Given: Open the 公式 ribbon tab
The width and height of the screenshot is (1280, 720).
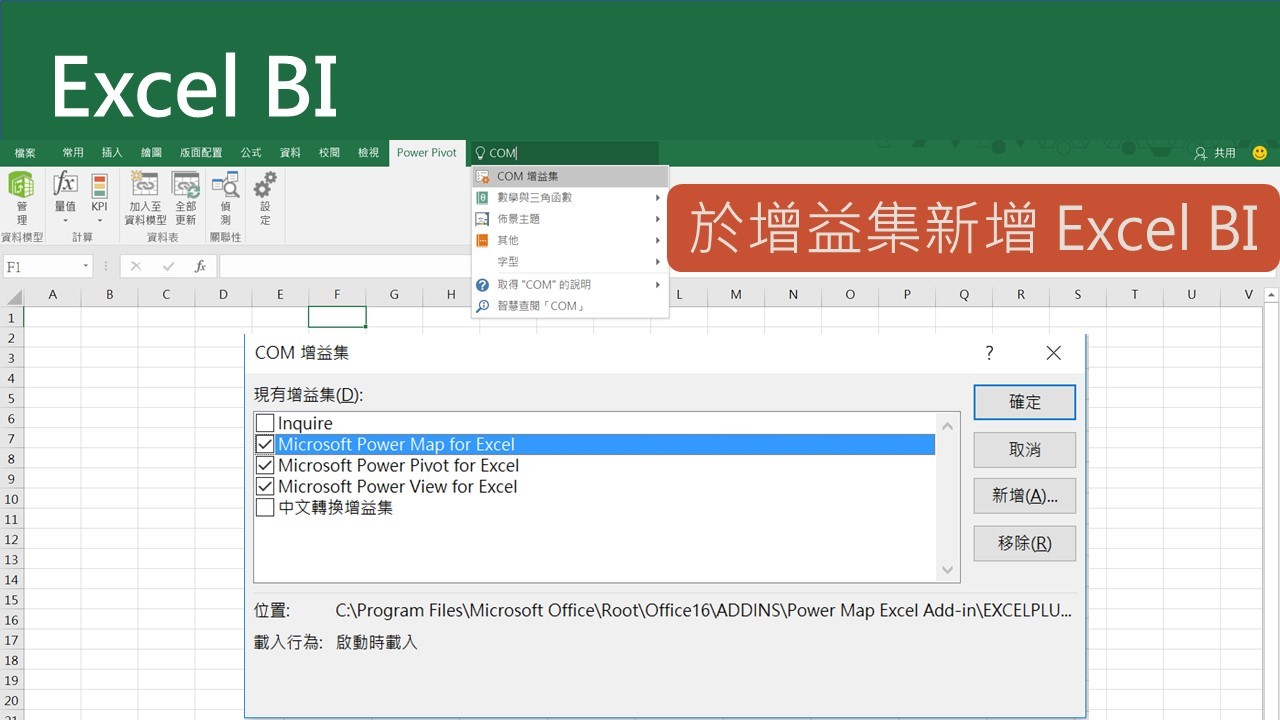Looking at the screenshot, I should (x=251, y=153).
